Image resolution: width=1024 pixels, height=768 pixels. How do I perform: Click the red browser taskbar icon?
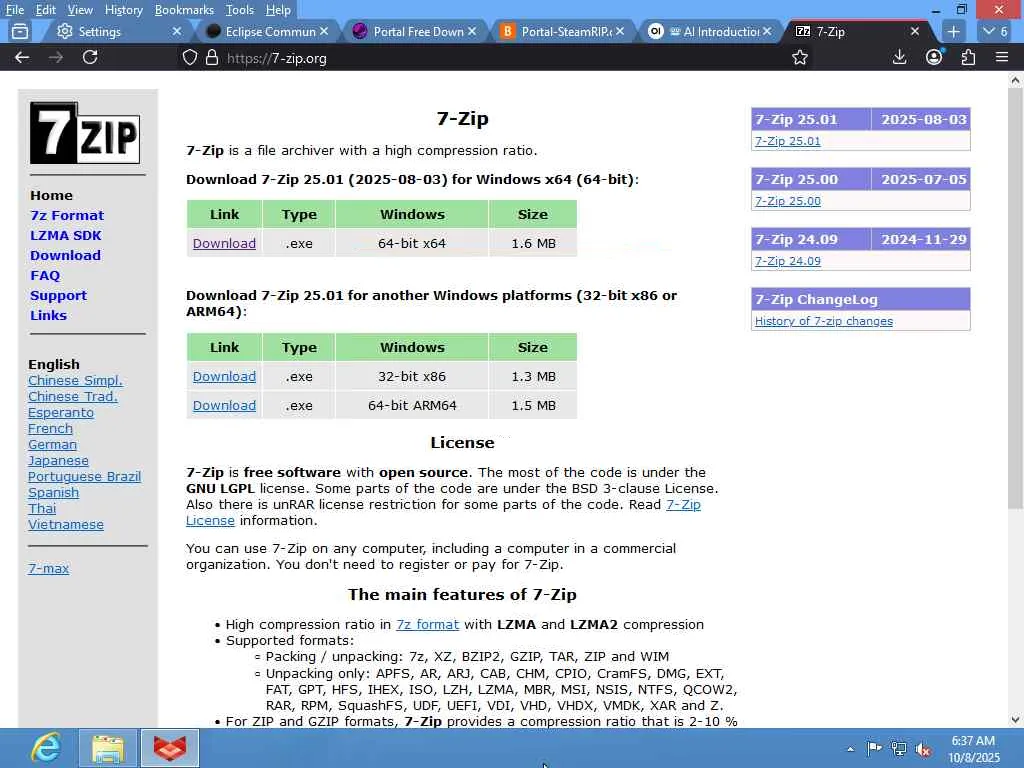pyautogui.click(x=170, y=748)
